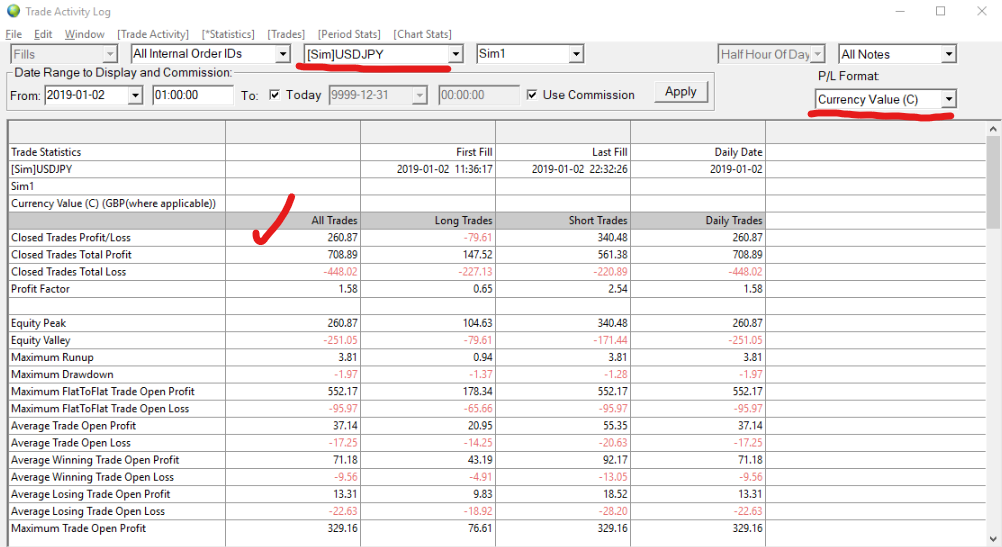
Task: Click the Maximum Runup row label
Action: coord(52,357)
